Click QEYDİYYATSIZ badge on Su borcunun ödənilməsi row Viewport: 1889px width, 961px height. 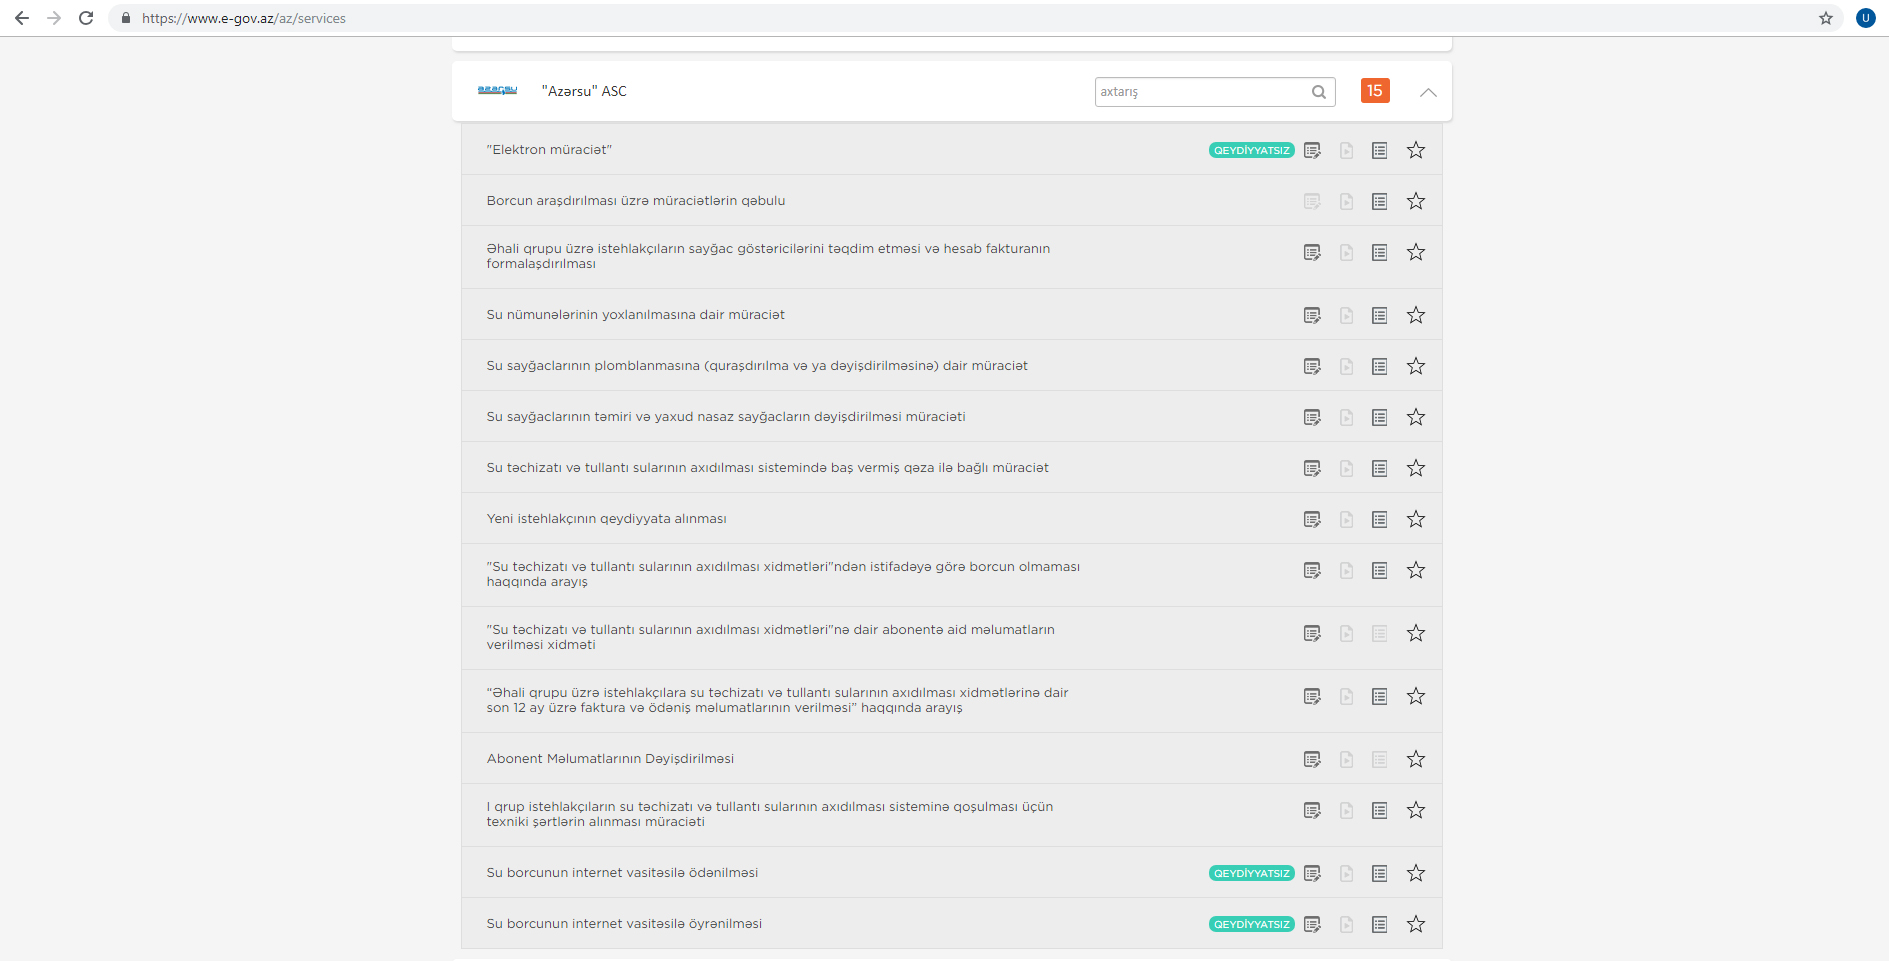click(1252, 873)
